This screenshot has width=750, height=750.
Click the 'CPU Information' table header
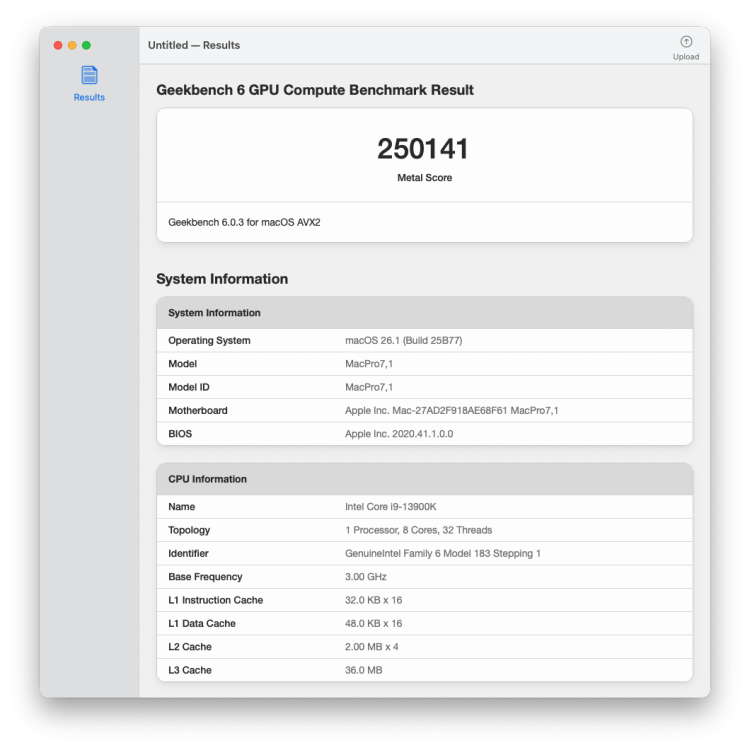click(x=424, y=479)
